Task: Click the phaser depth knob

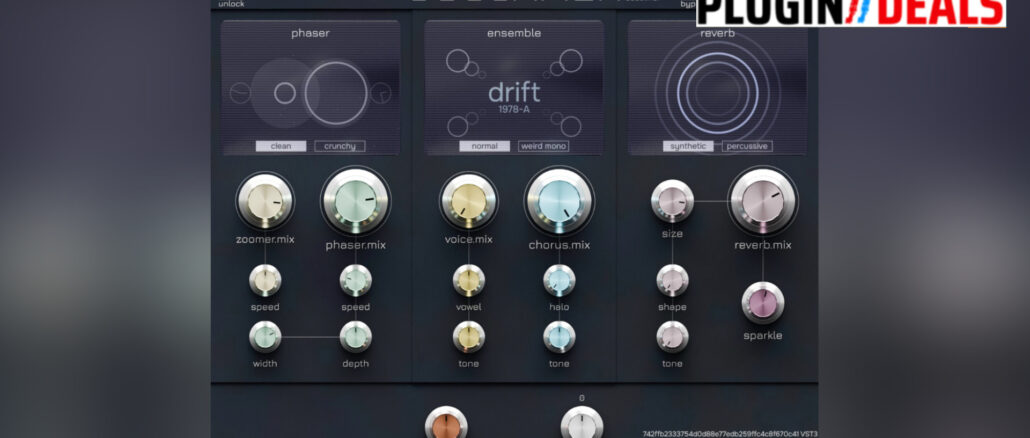Action: click(x=356, y=337)
